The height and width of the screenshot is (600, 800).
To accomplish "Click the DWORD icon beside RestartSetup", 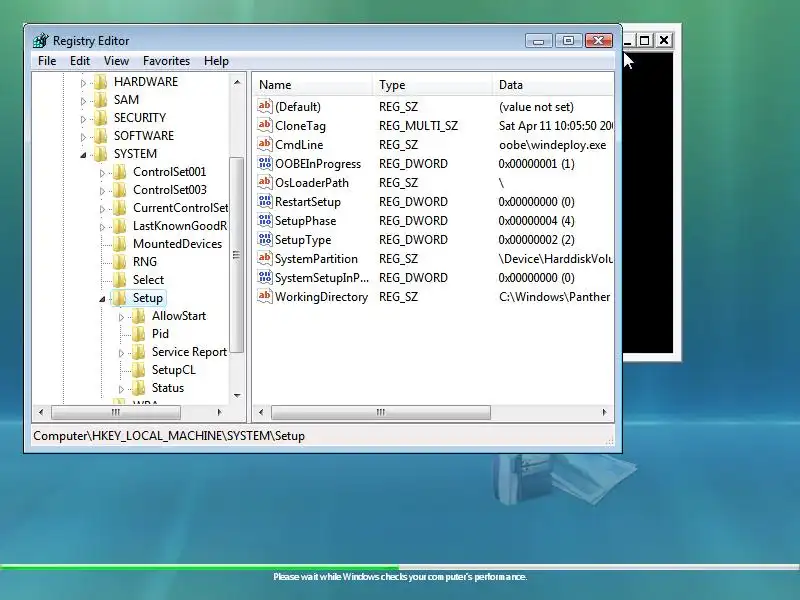I will [264, 202].
